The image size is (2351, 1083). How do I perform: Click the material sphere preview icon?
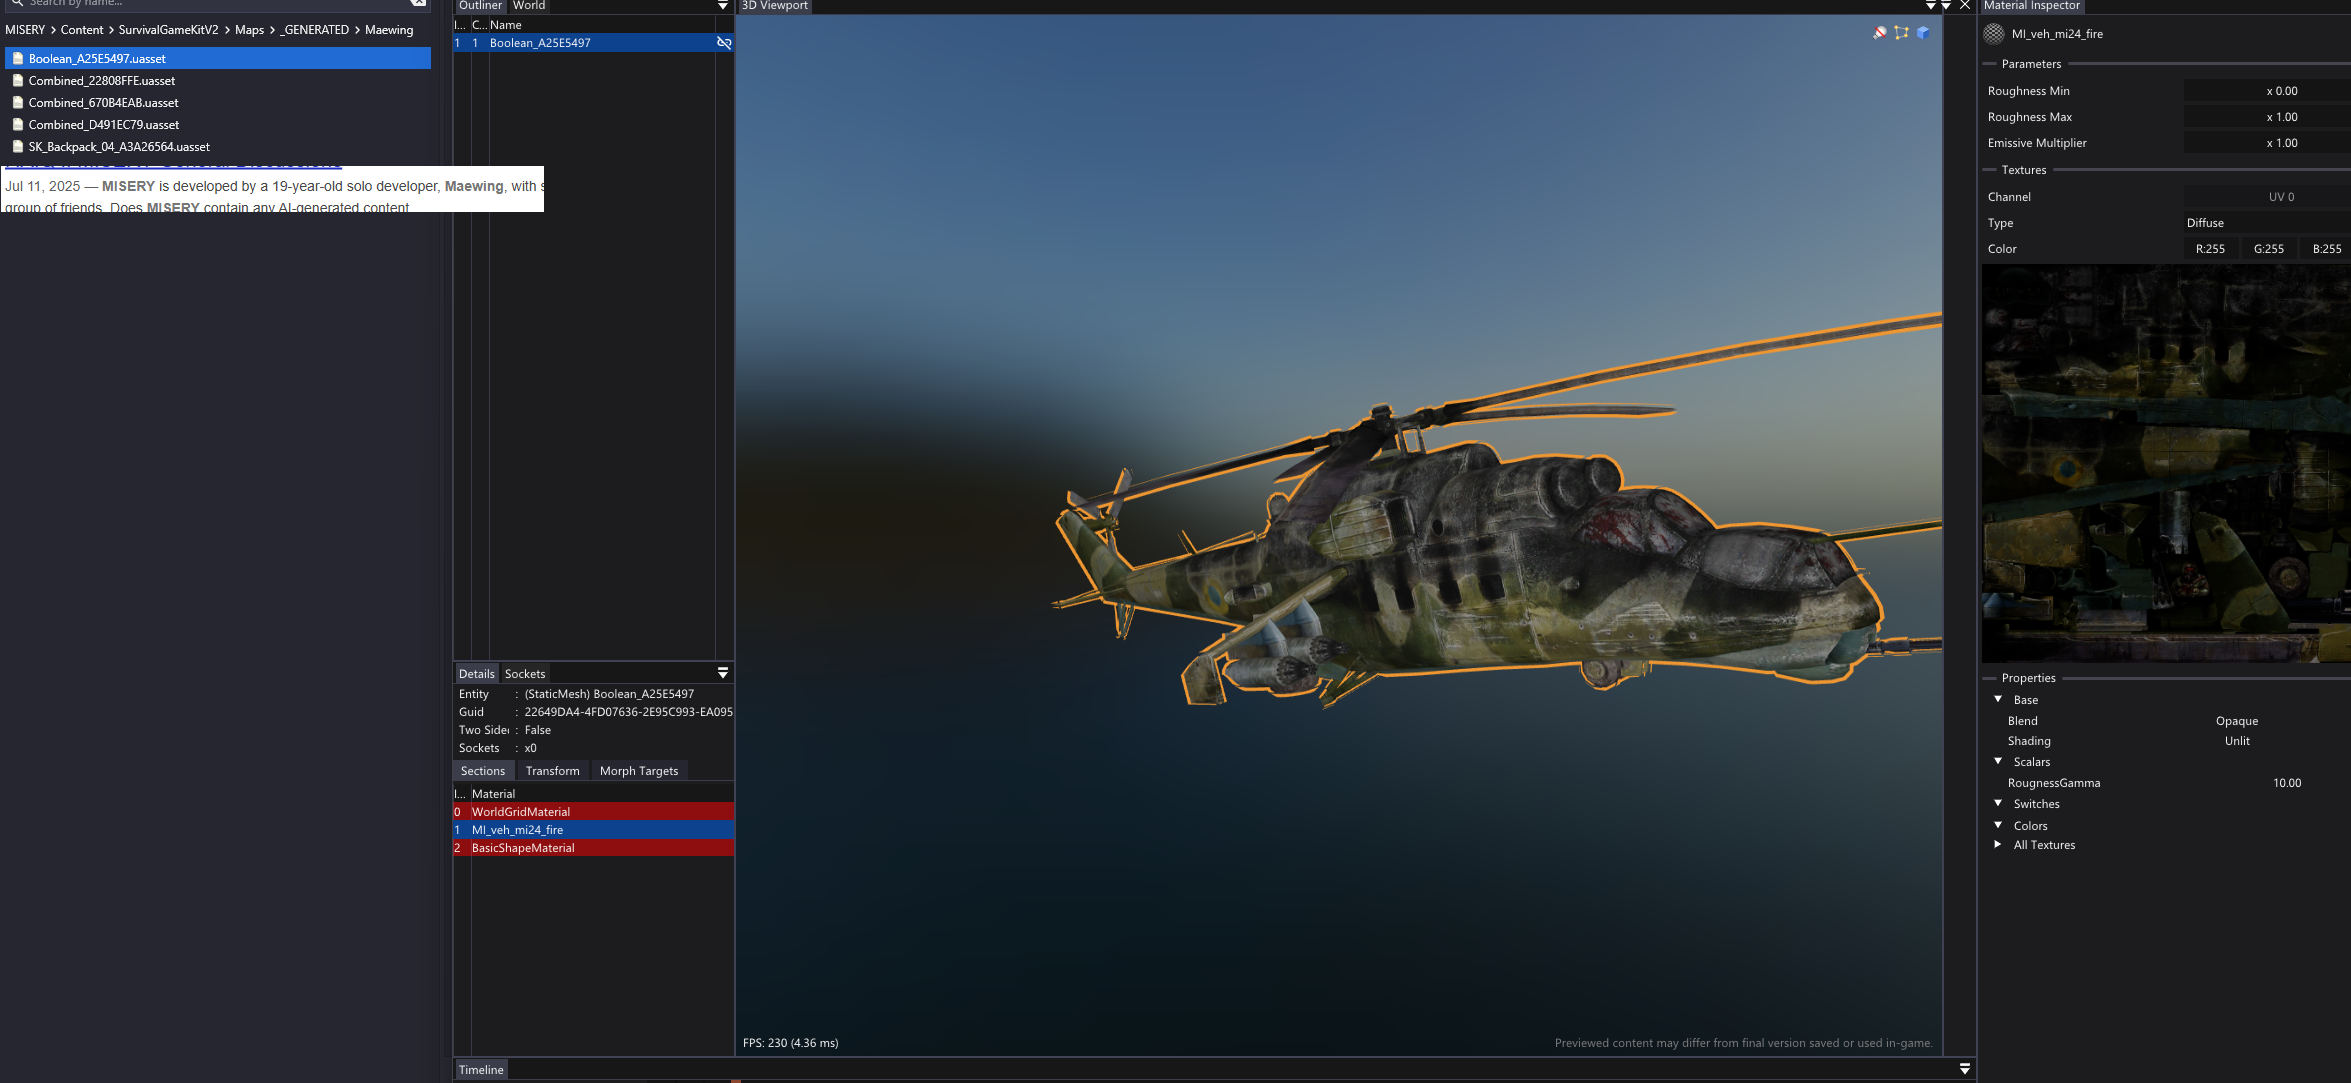[x=1994, y=34]
